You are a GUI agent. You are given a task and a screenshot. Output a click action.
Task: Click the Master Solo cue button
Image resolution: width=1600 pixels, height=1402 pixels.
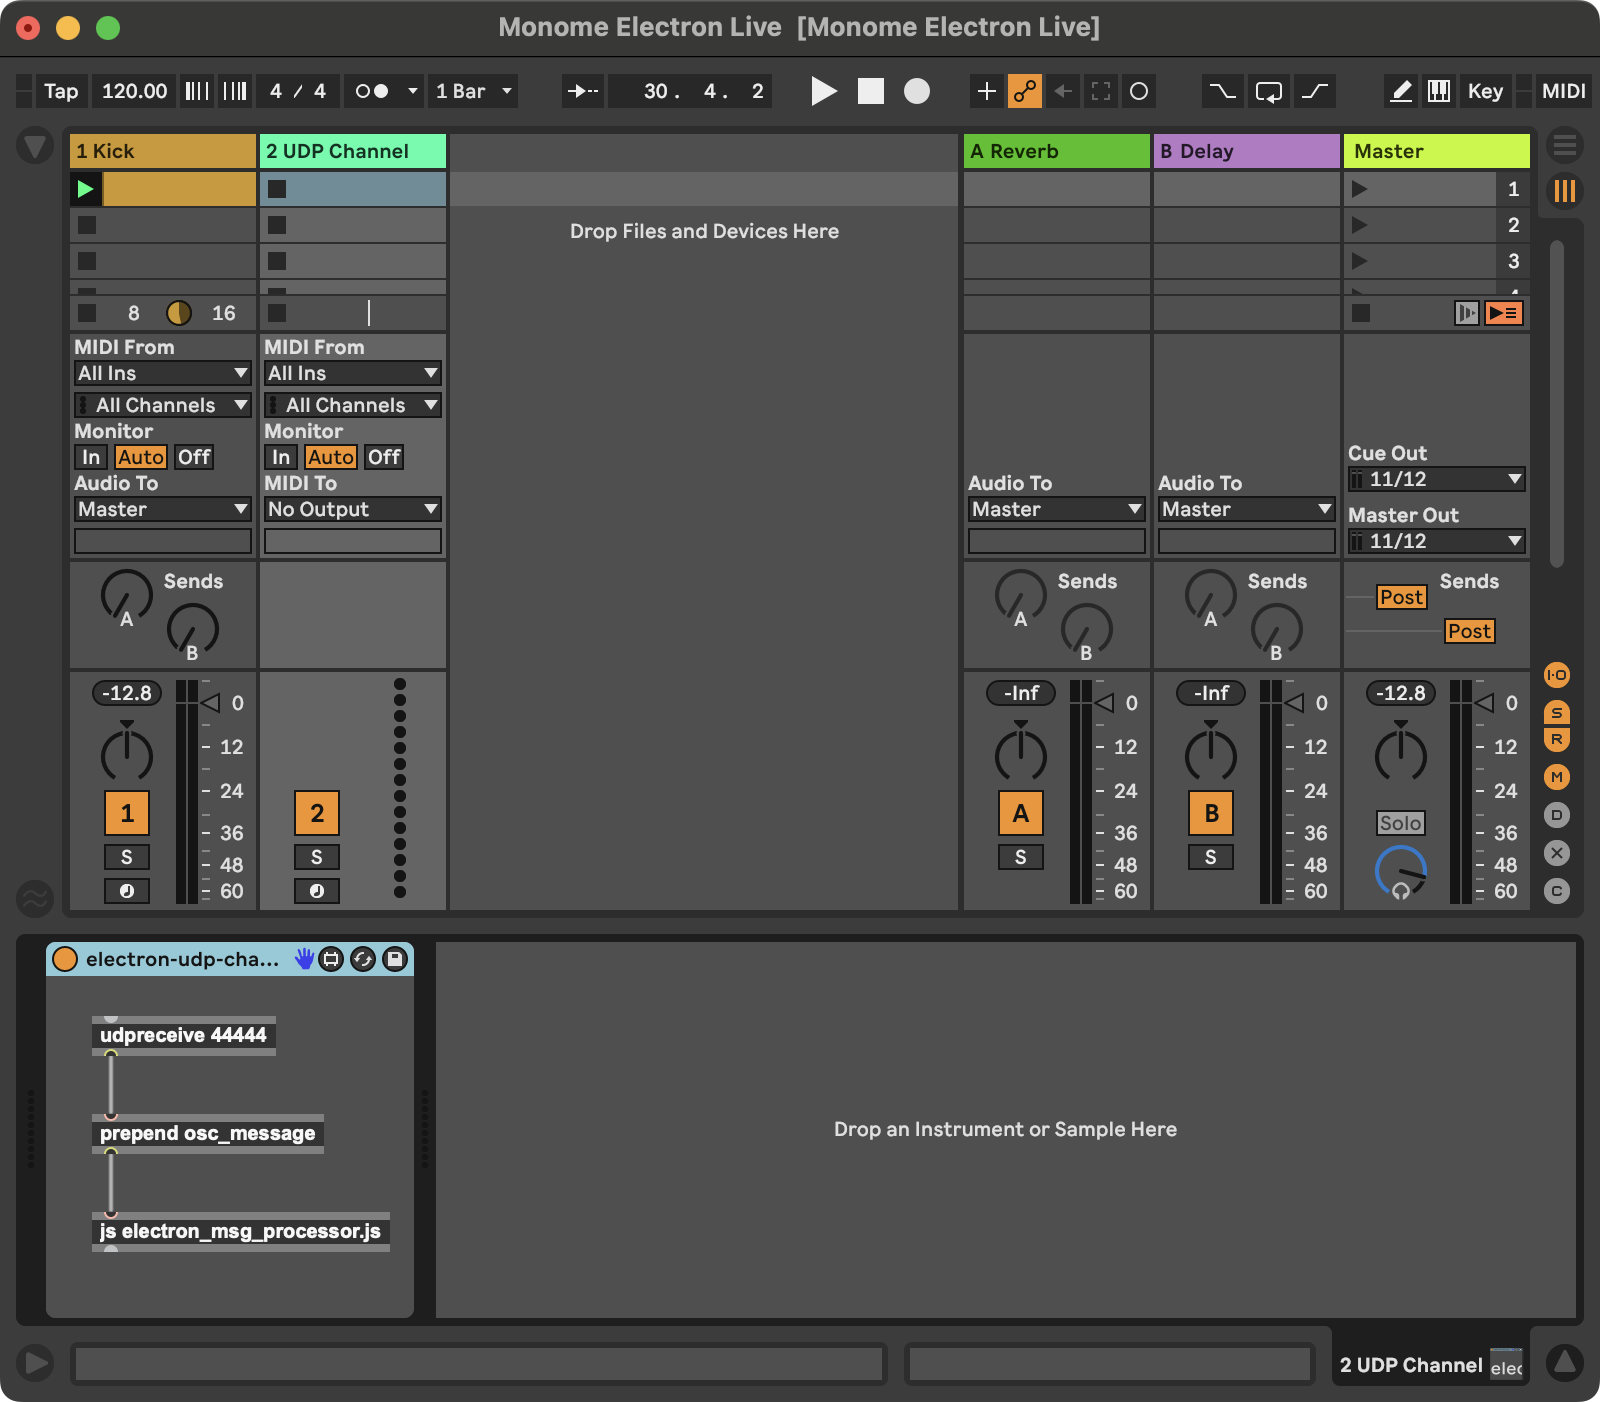1401,823
